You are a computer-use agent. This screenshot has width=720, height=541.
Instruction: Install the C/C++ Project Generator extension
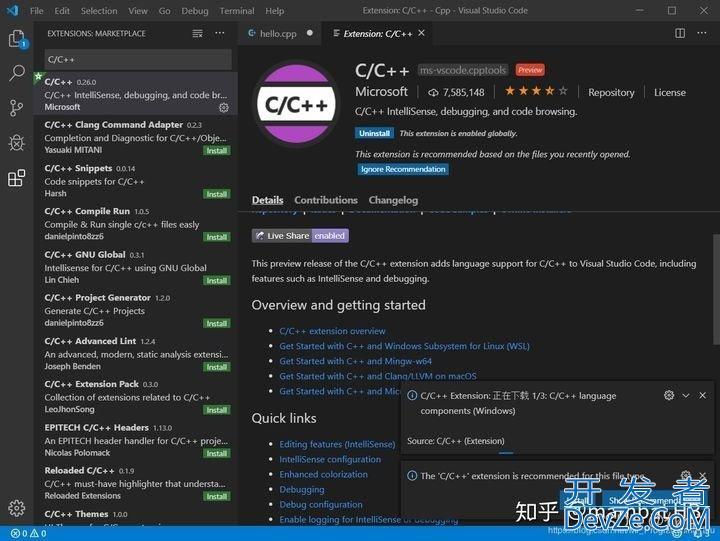[x=217, y=323]
